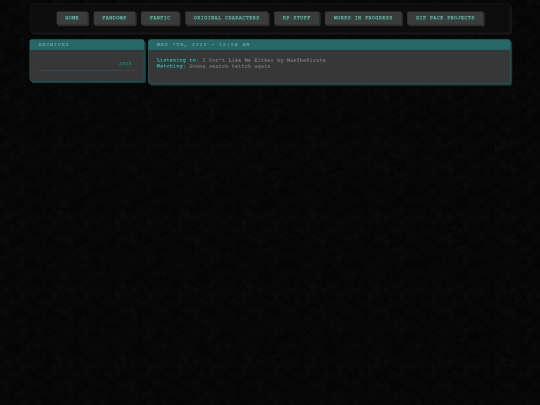Open Original Characters page
This screenshot has height=405, width=540.
[x=227, y=18]
